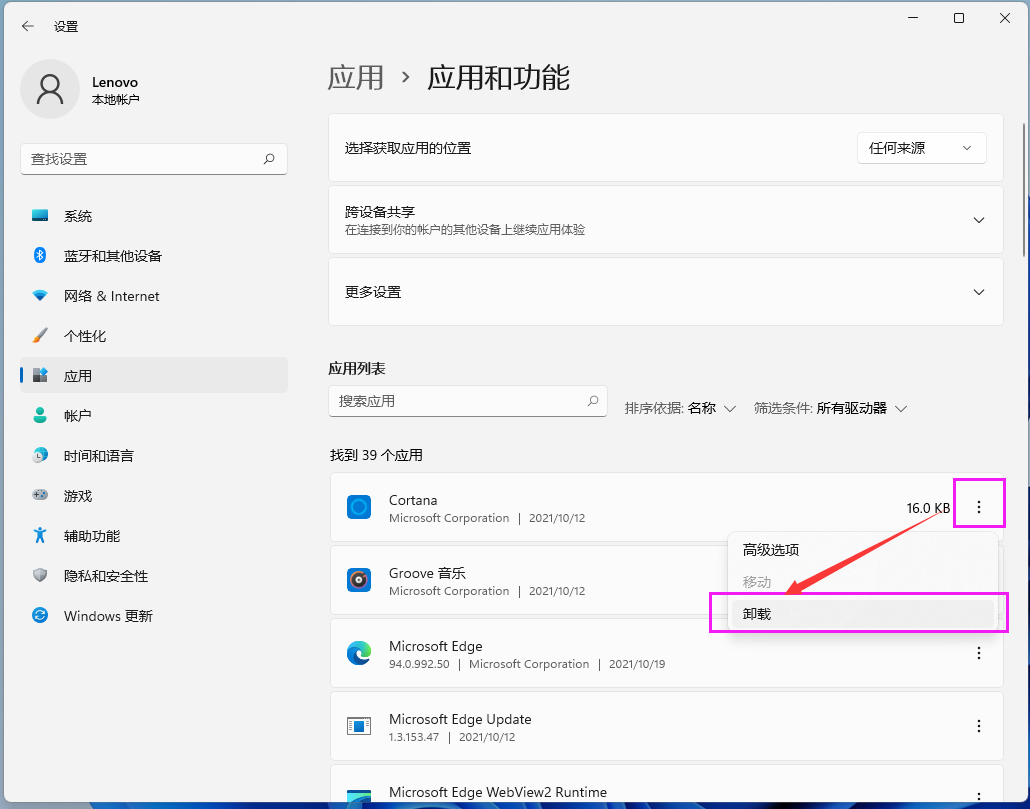Expand the More settings (更多设置) section
Viewport: 1030px width, 809px height.
[665, 292]
